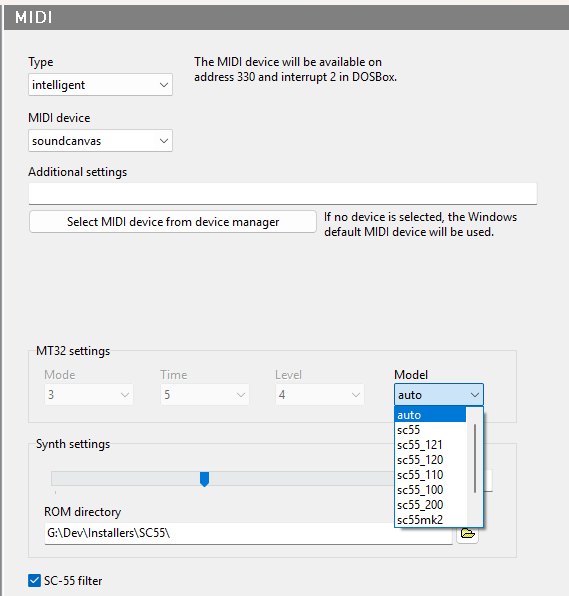Uncheck the SC-55 filter checkbox
Viewport: 569px width, 596px height.
35,580
